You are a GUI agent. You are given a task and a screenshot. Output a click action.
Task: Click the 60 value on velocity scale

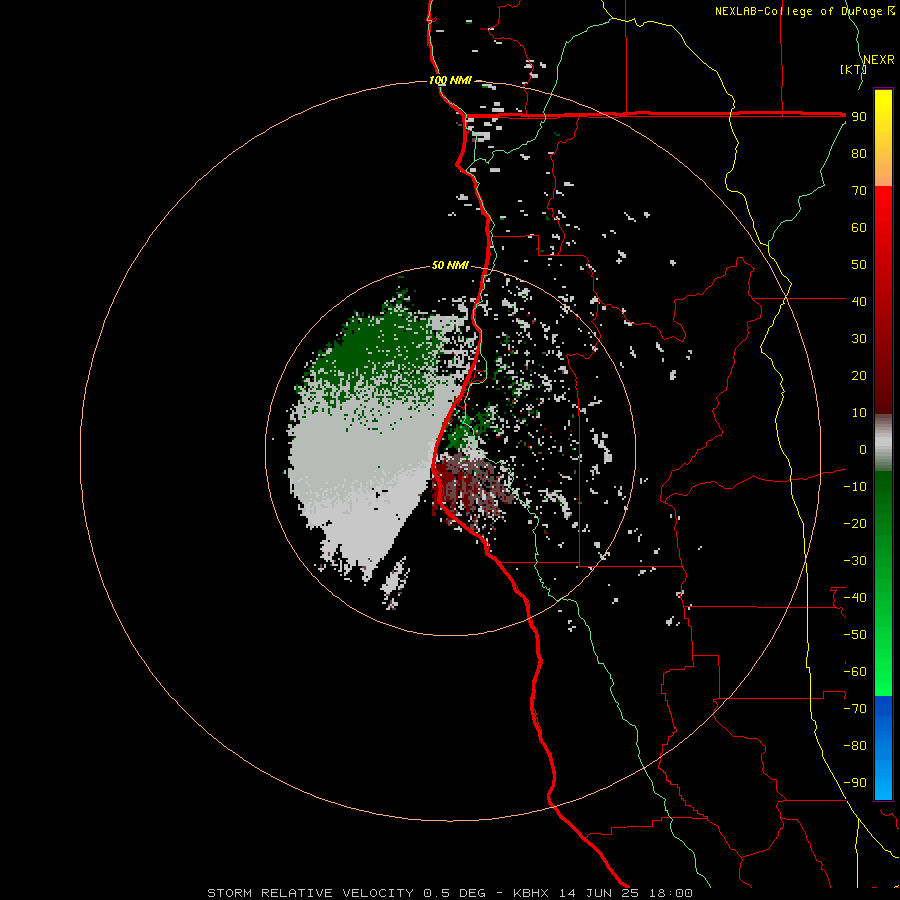click(x=859, y=227)
